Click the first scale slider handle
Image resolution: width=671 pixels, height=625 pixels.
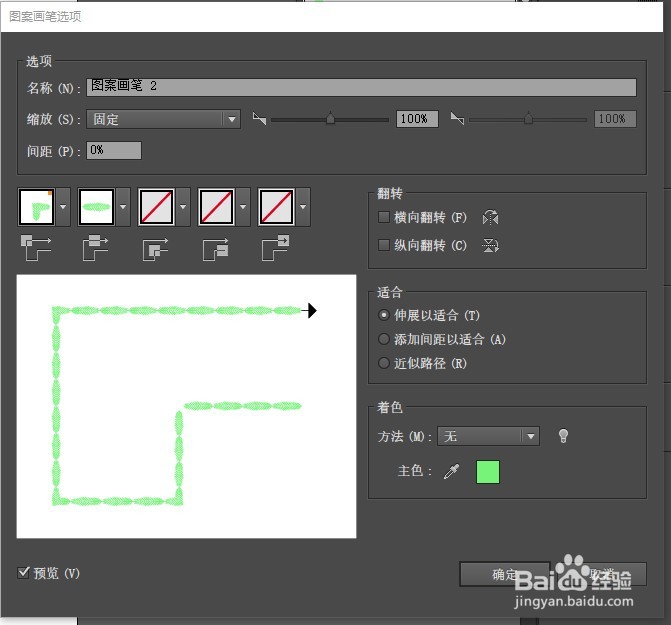tap(330, 118)
